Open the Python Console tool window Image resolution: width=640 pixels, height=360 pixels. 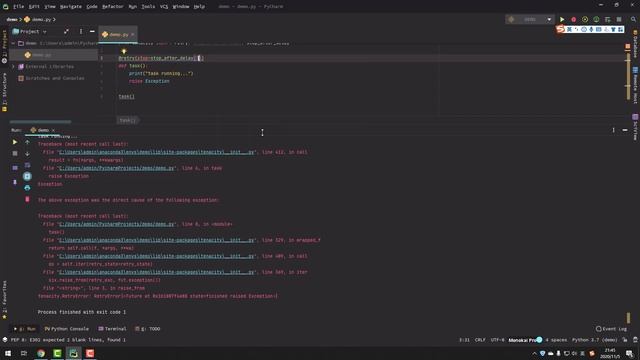click(66, 329)
